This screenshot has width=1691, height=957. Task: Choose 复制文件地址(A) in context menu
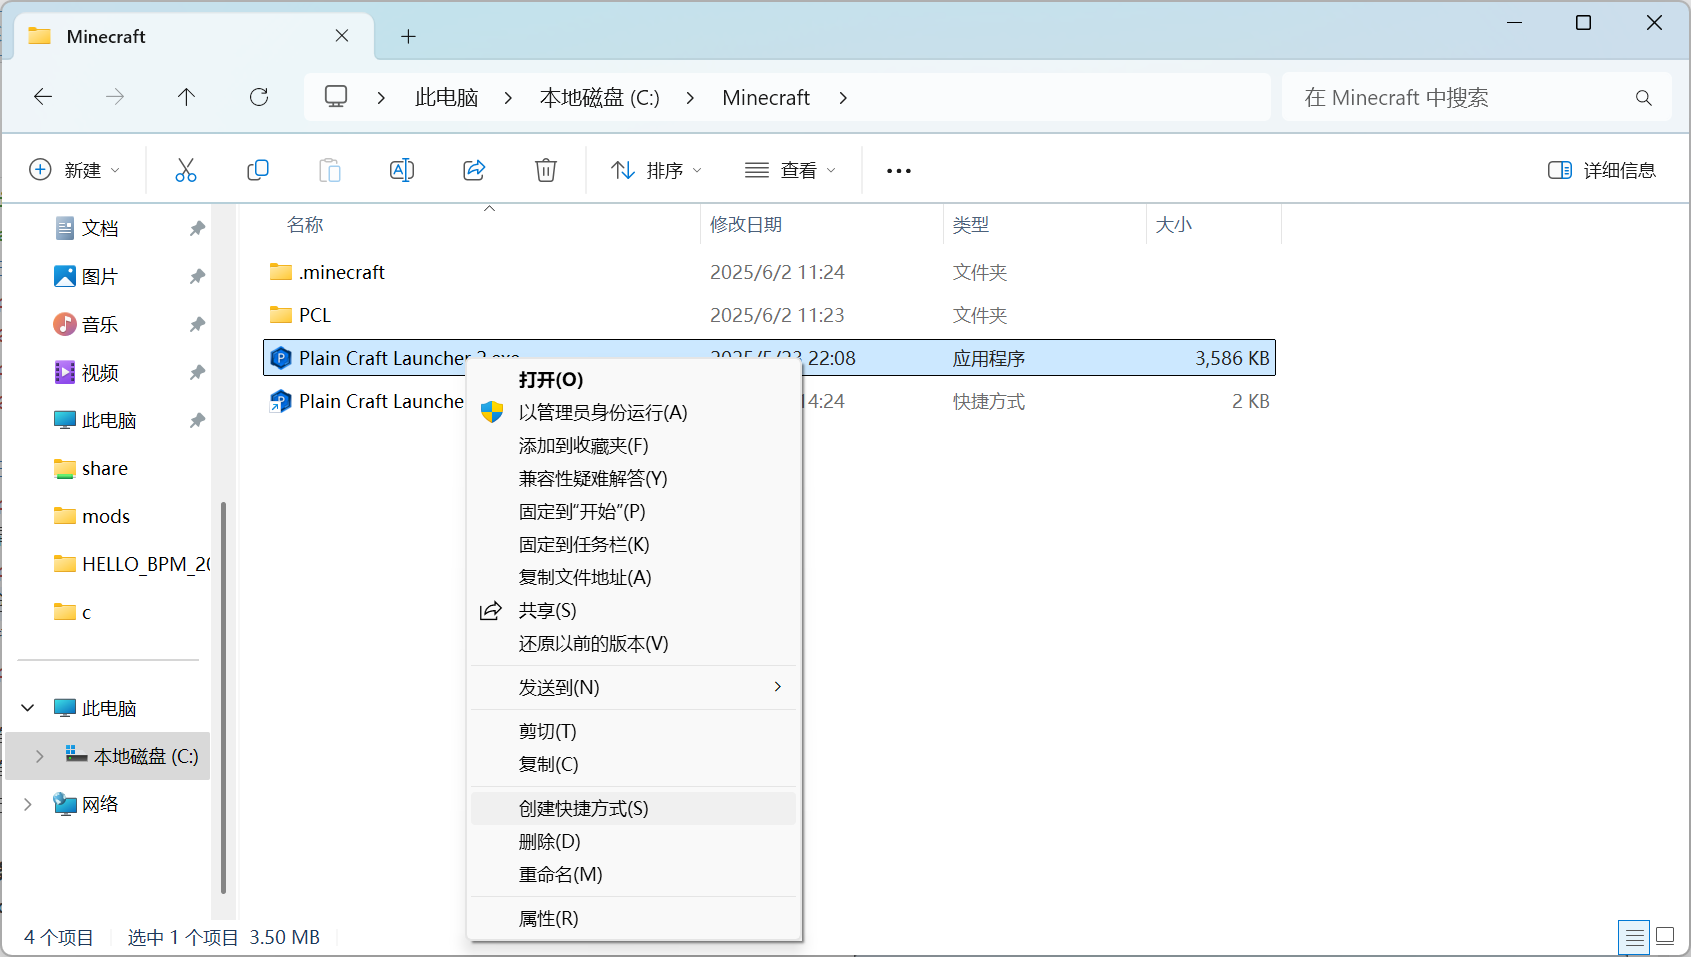tap(634, 578)
